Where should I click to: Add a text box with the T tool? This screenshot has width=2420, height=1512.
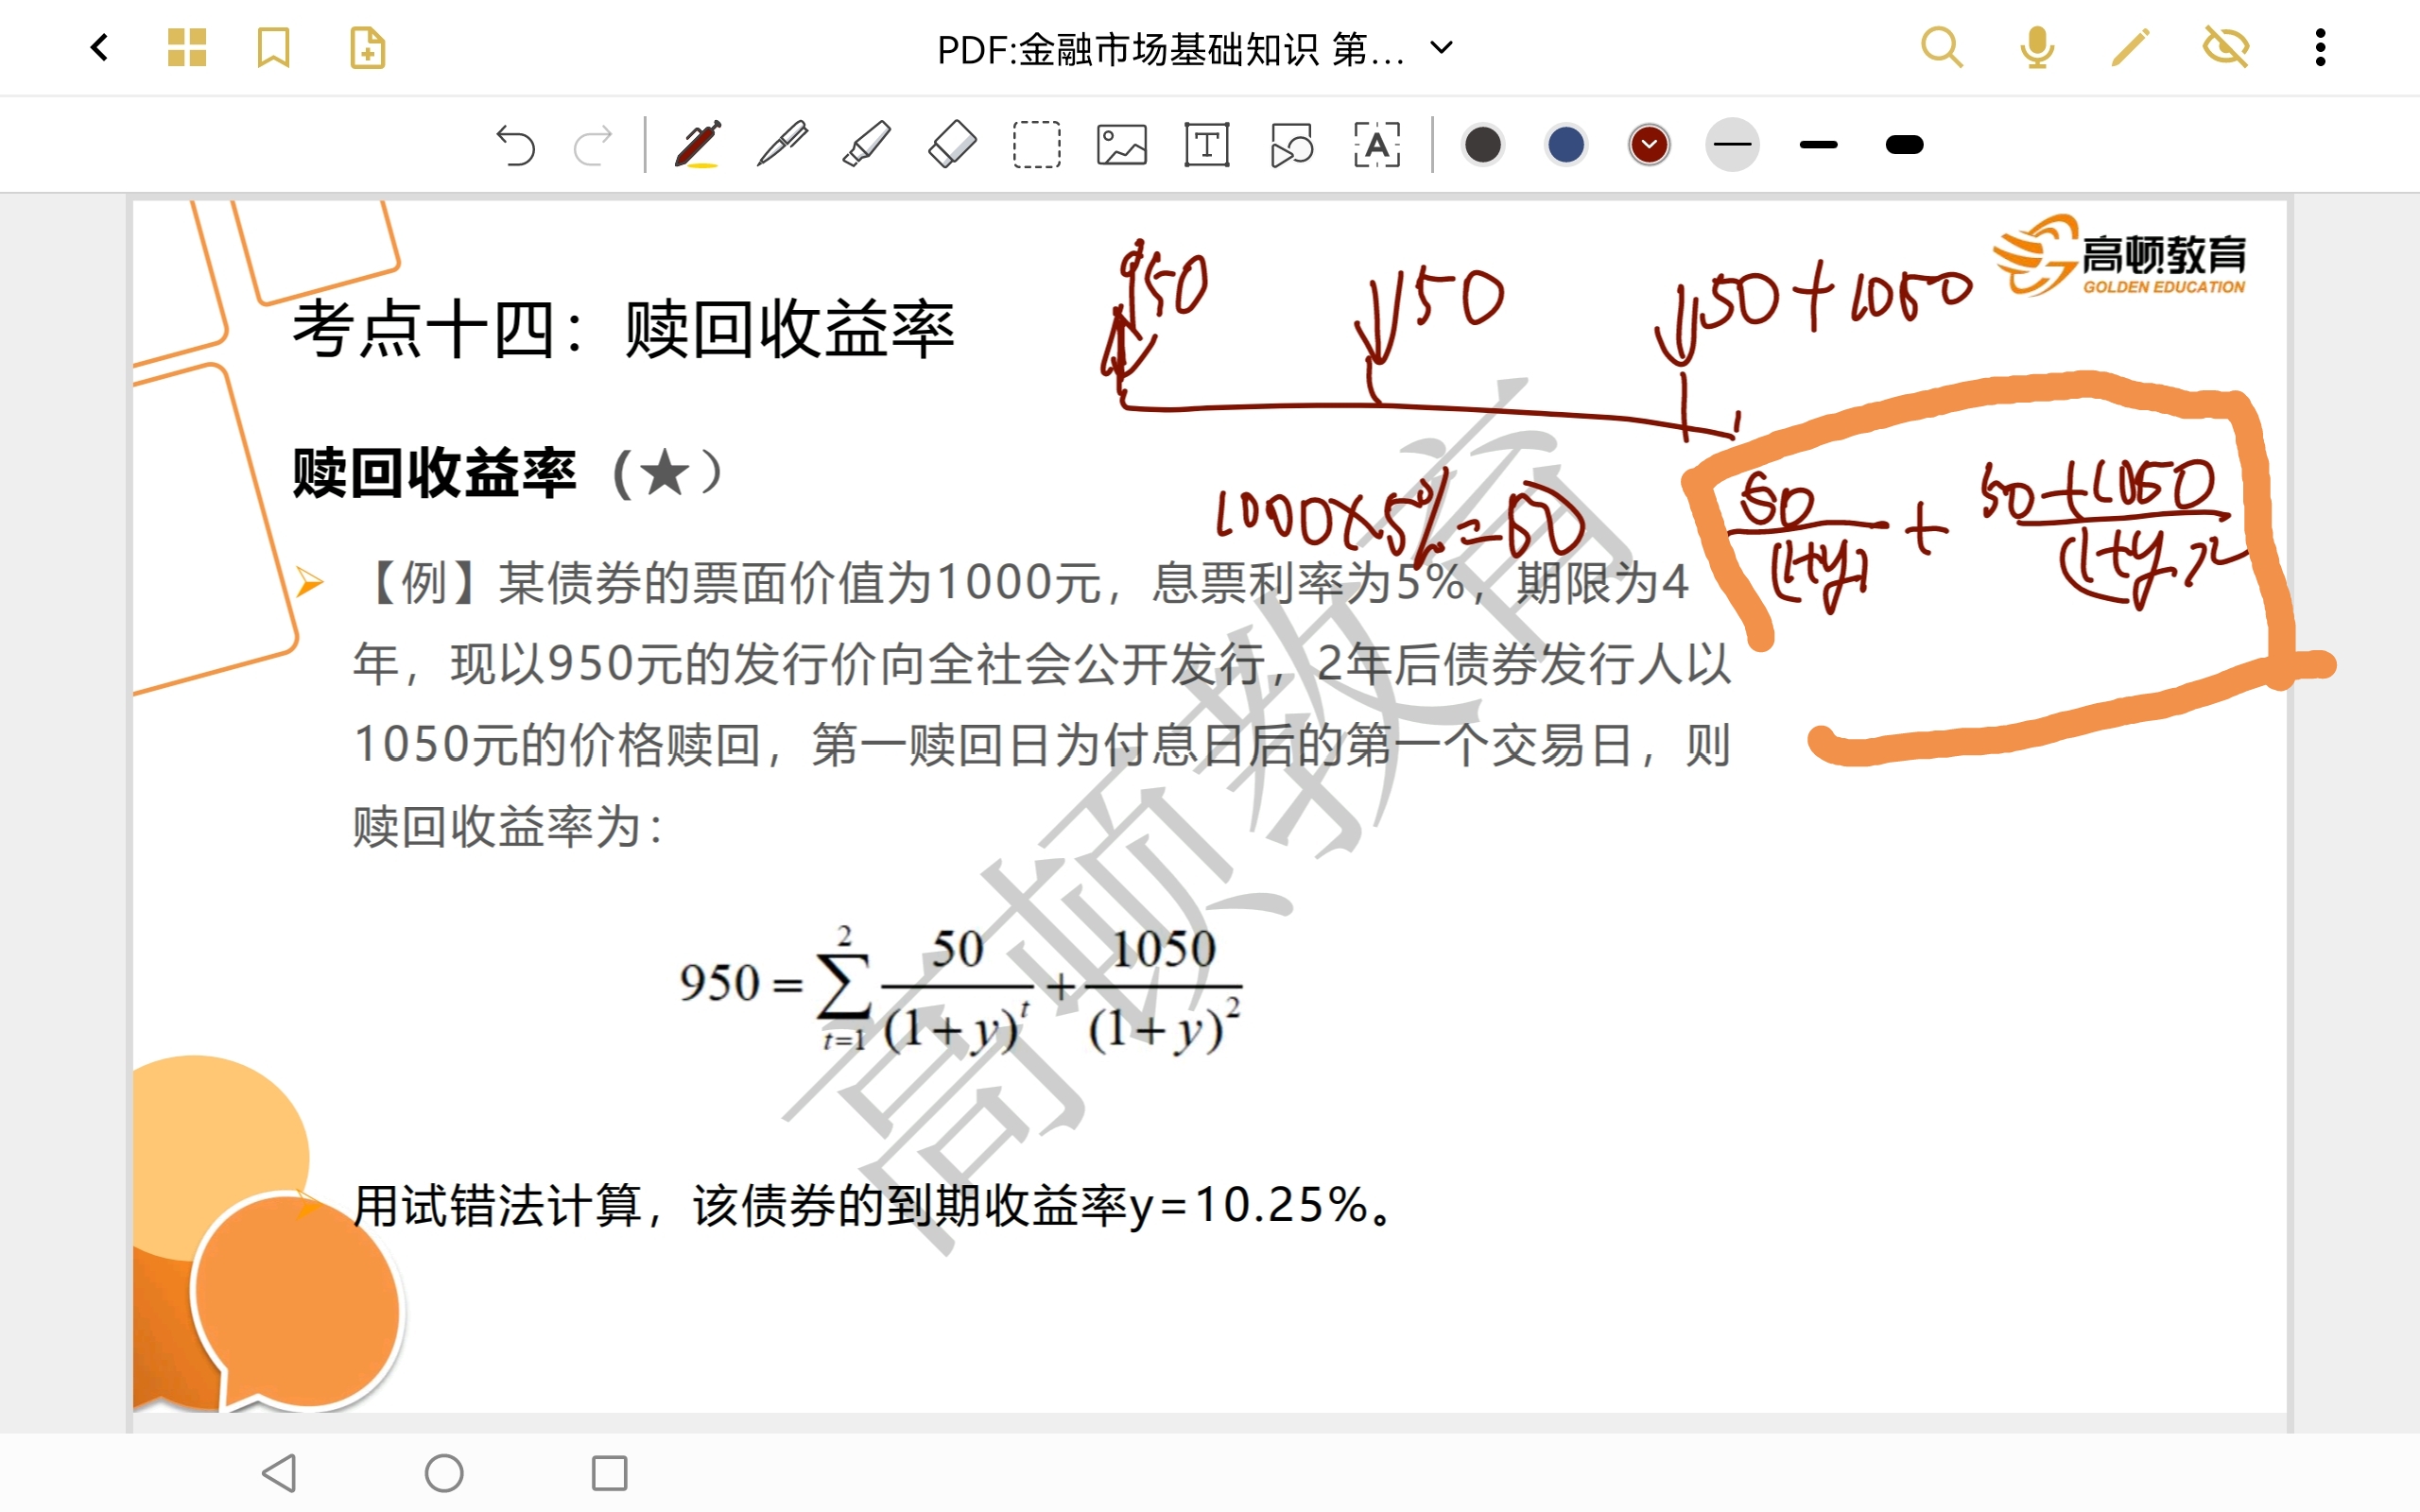pyautogui.click(x=1207, y=145)
